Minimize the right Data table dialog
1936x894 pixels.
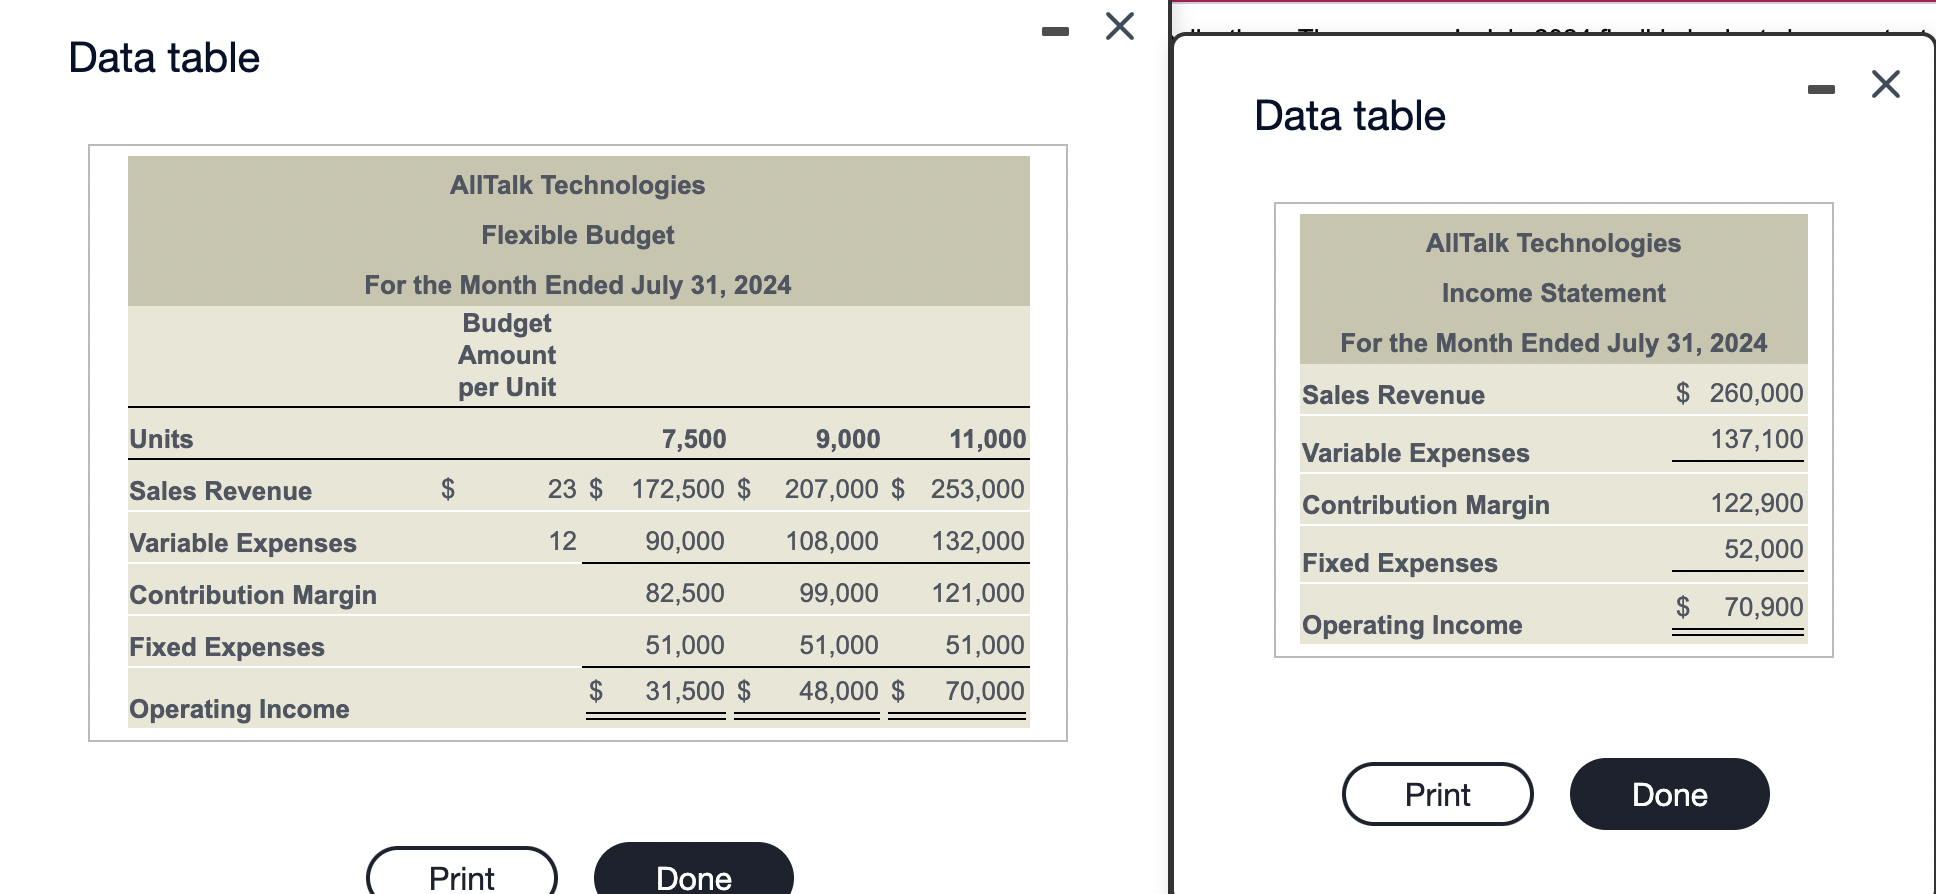[1821, 88]
